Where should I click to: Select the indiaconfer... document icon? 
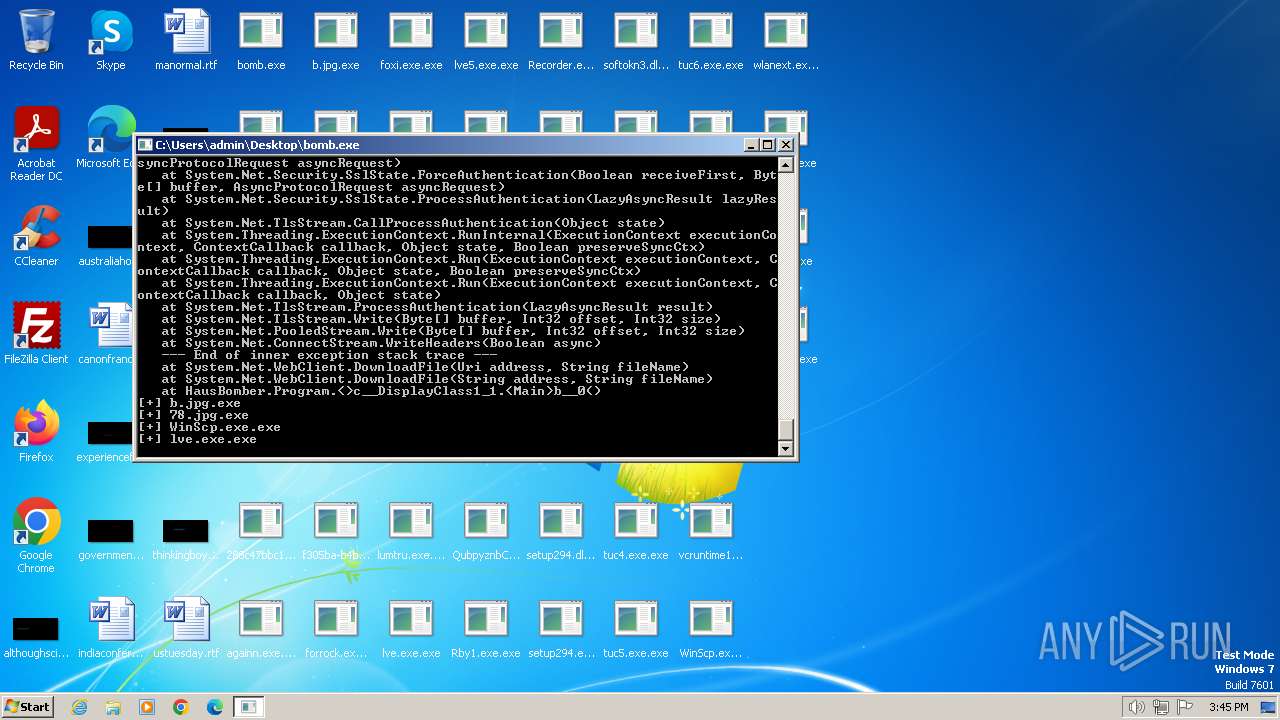(x=111, y=628)
